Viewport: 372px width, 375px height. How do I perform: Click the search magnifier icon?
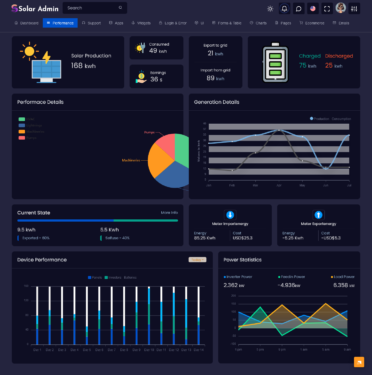pos(120,8)
